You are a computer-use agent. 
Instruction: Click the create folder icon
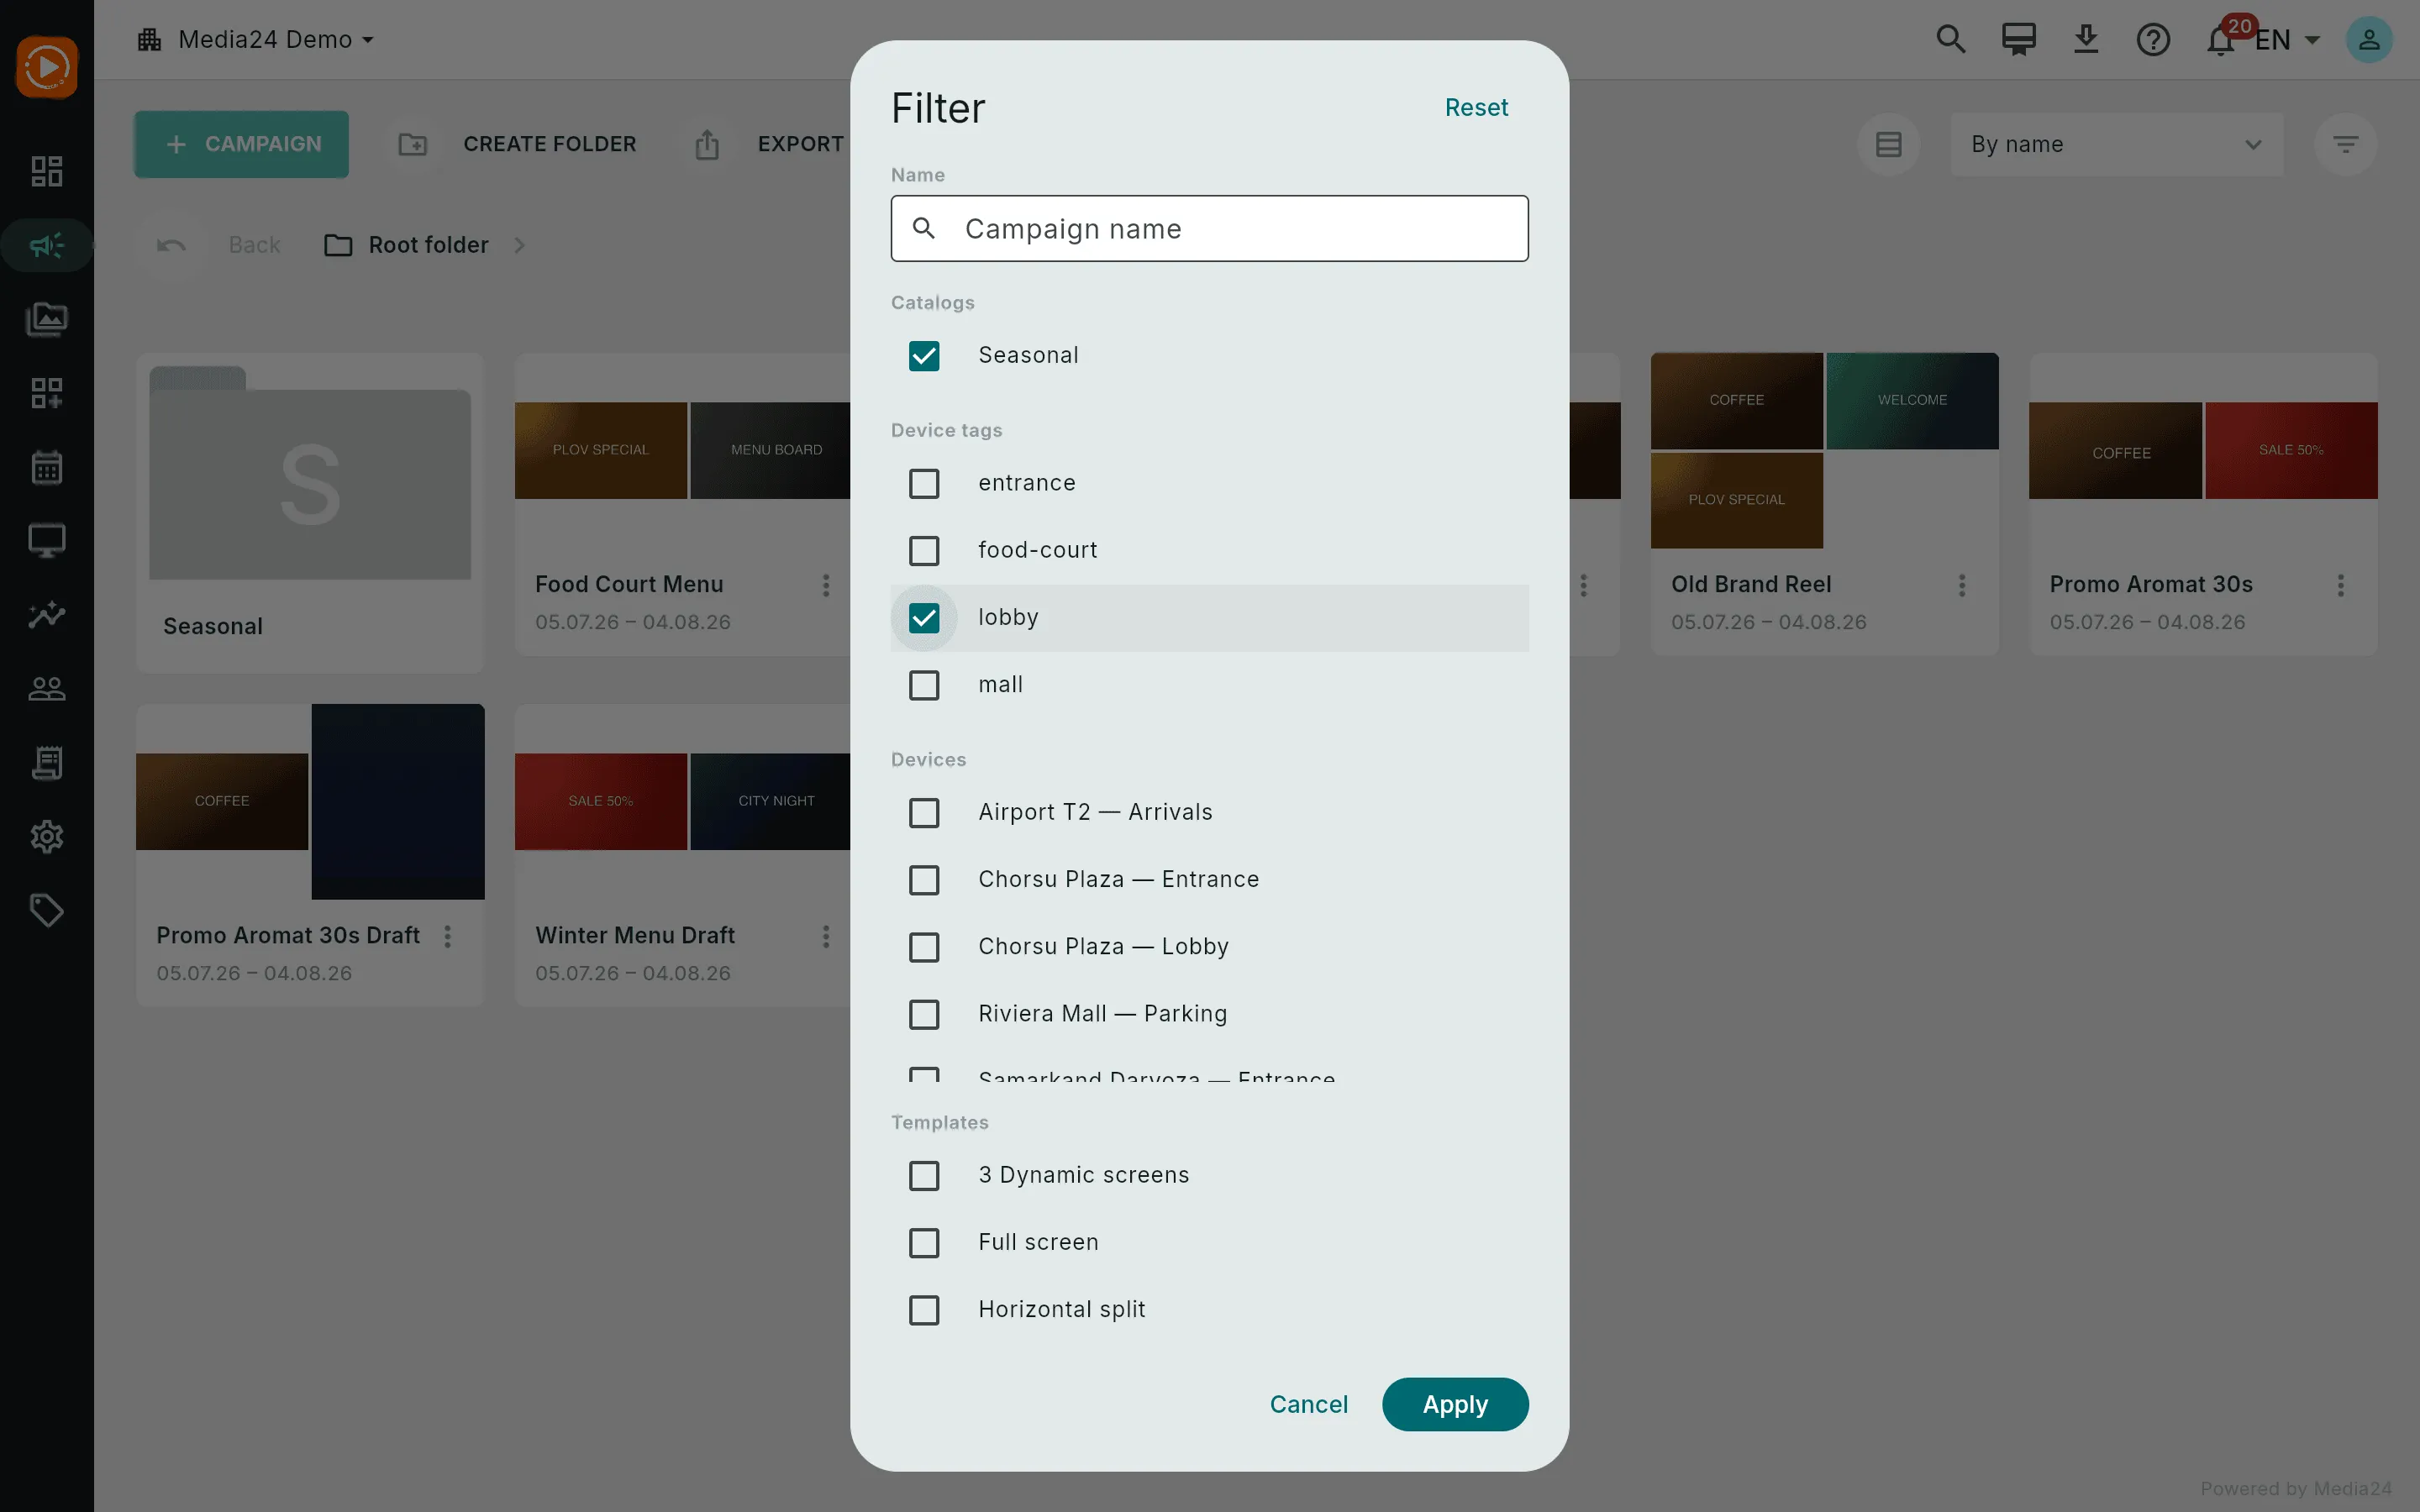pyautogui.click(x=413, y=144)
